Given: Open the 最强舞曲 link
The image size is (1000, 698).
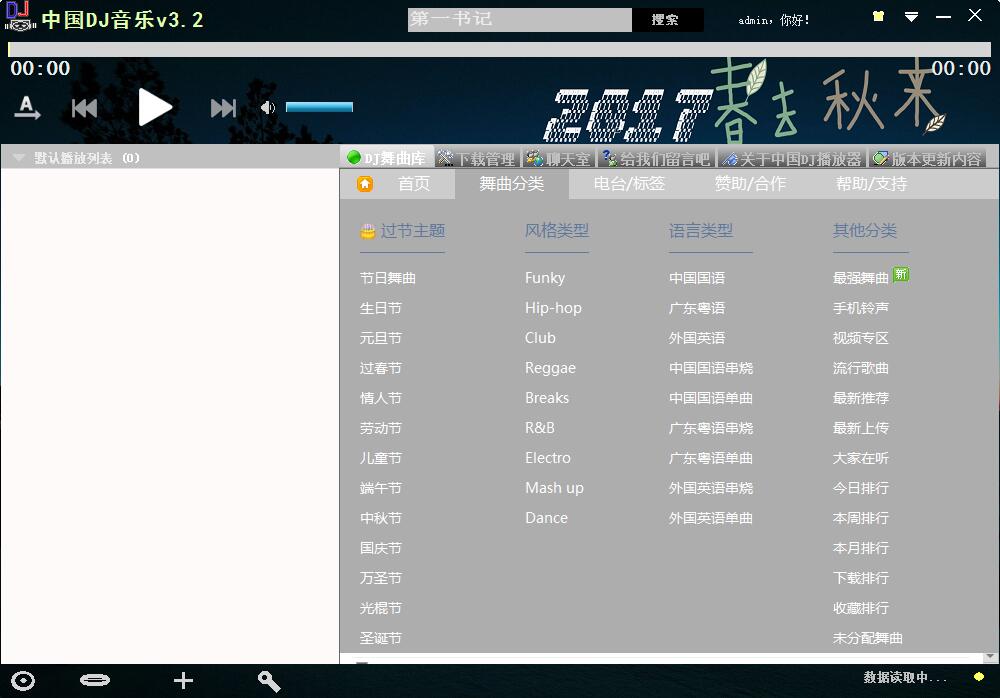Looking at the screenshot, I should [x=860, y=278].
